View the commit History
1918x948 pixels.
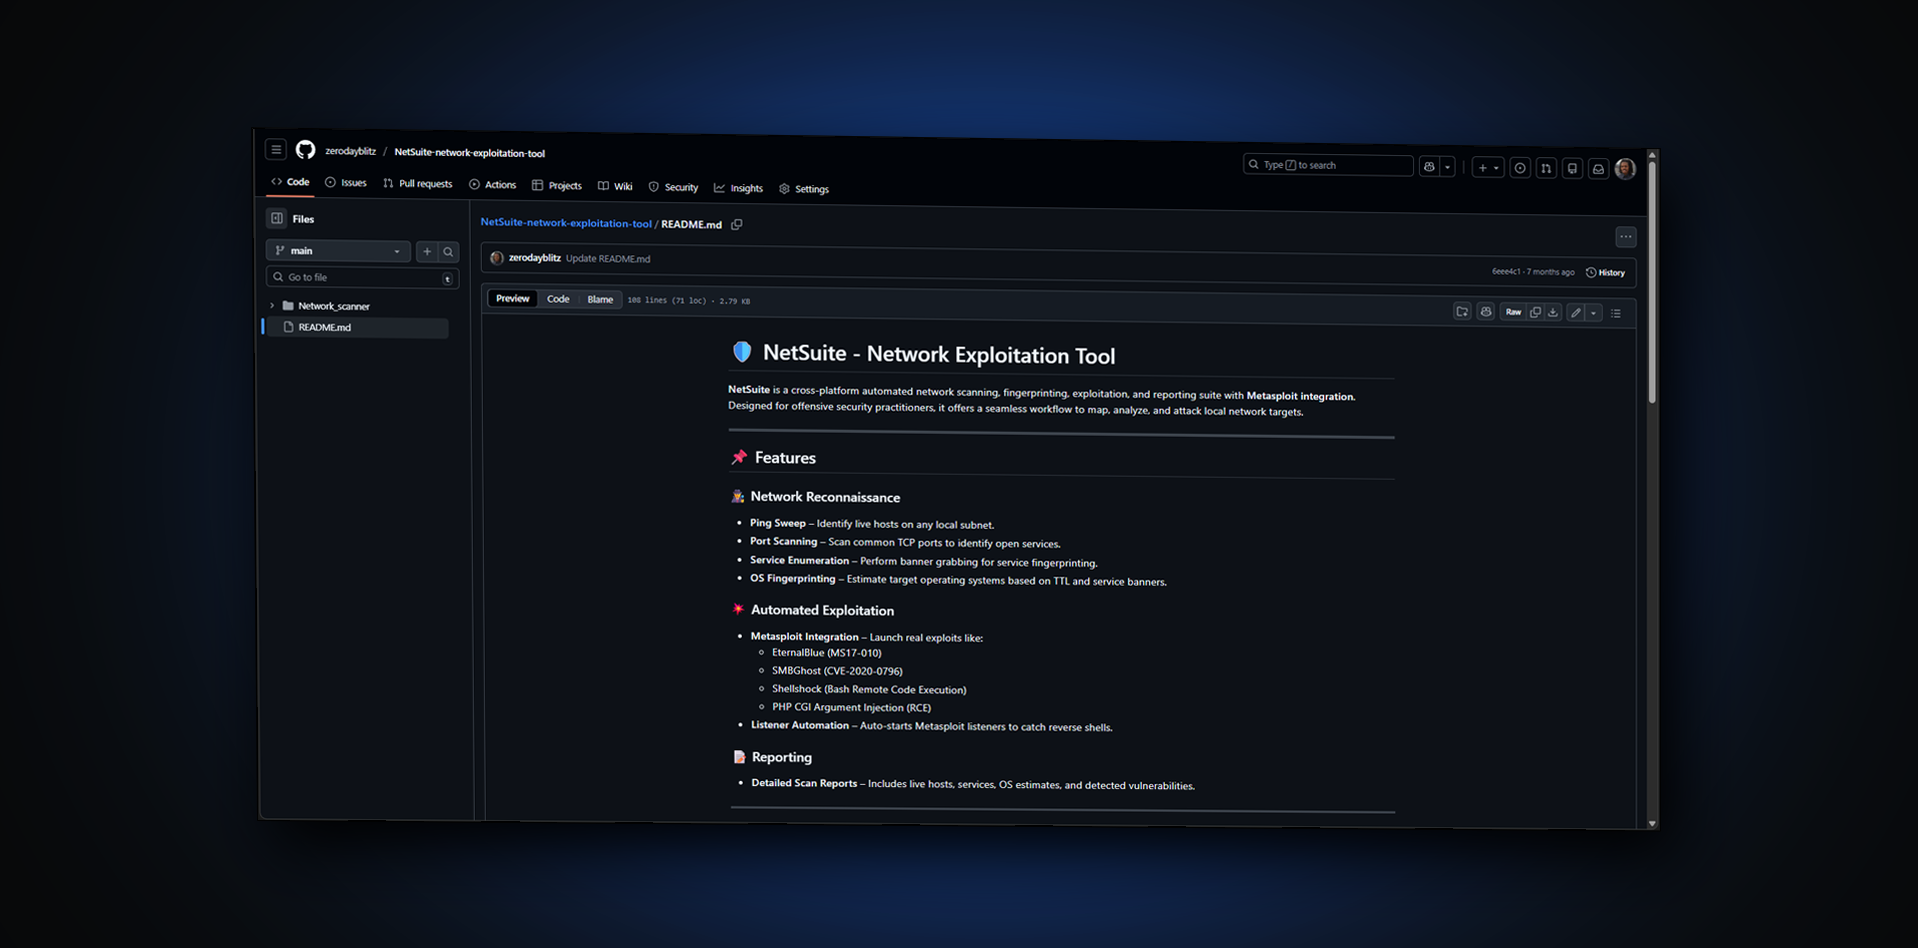(1605, 272)
